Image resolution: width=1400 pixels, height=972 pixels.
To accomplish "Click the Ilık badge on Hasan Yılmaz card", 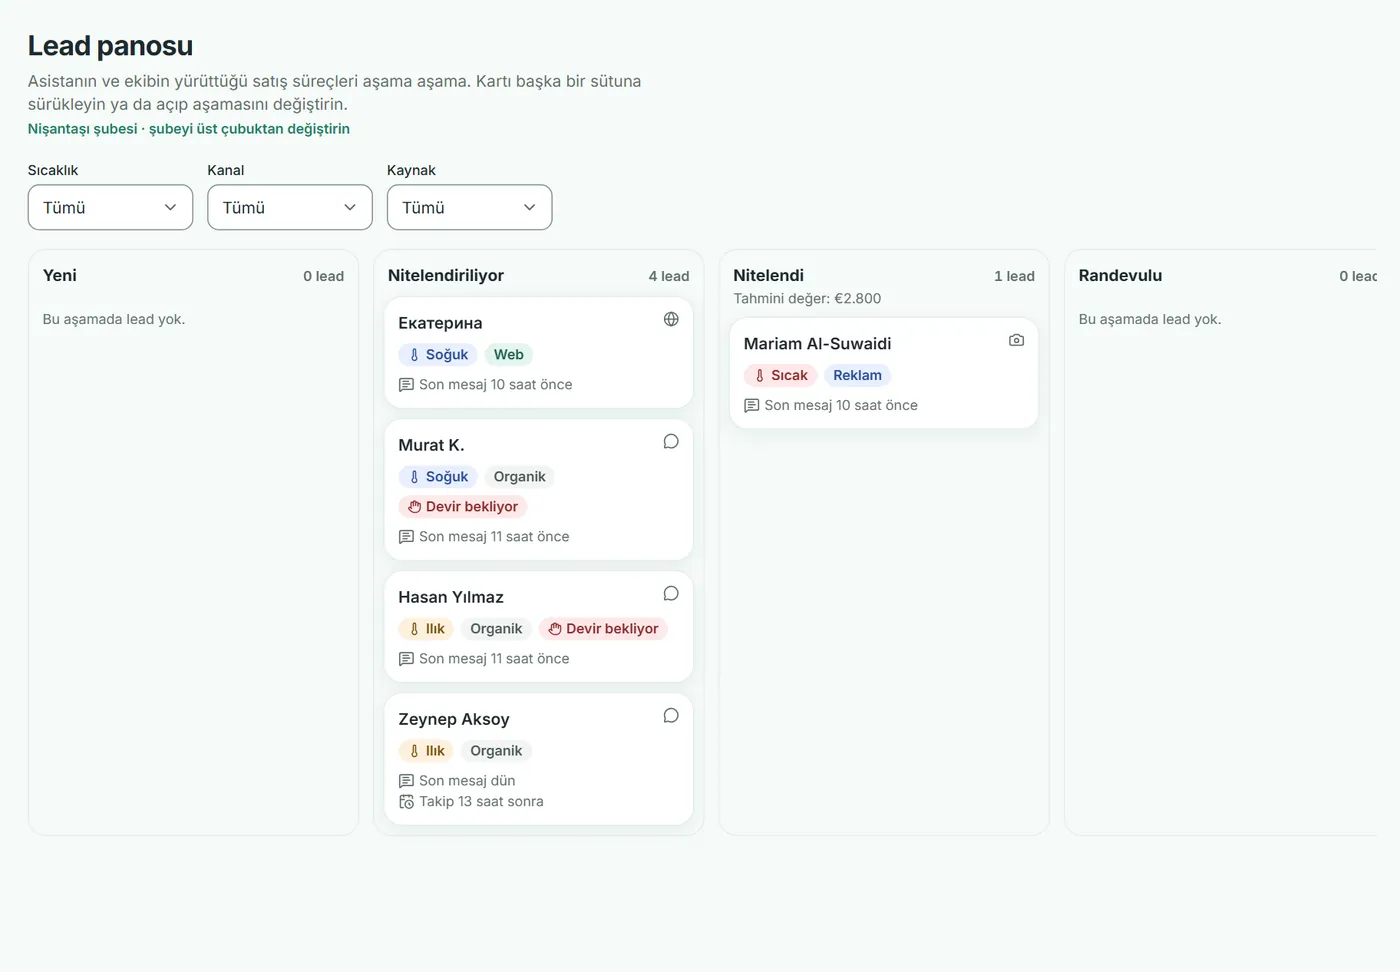I will (427, 629).
